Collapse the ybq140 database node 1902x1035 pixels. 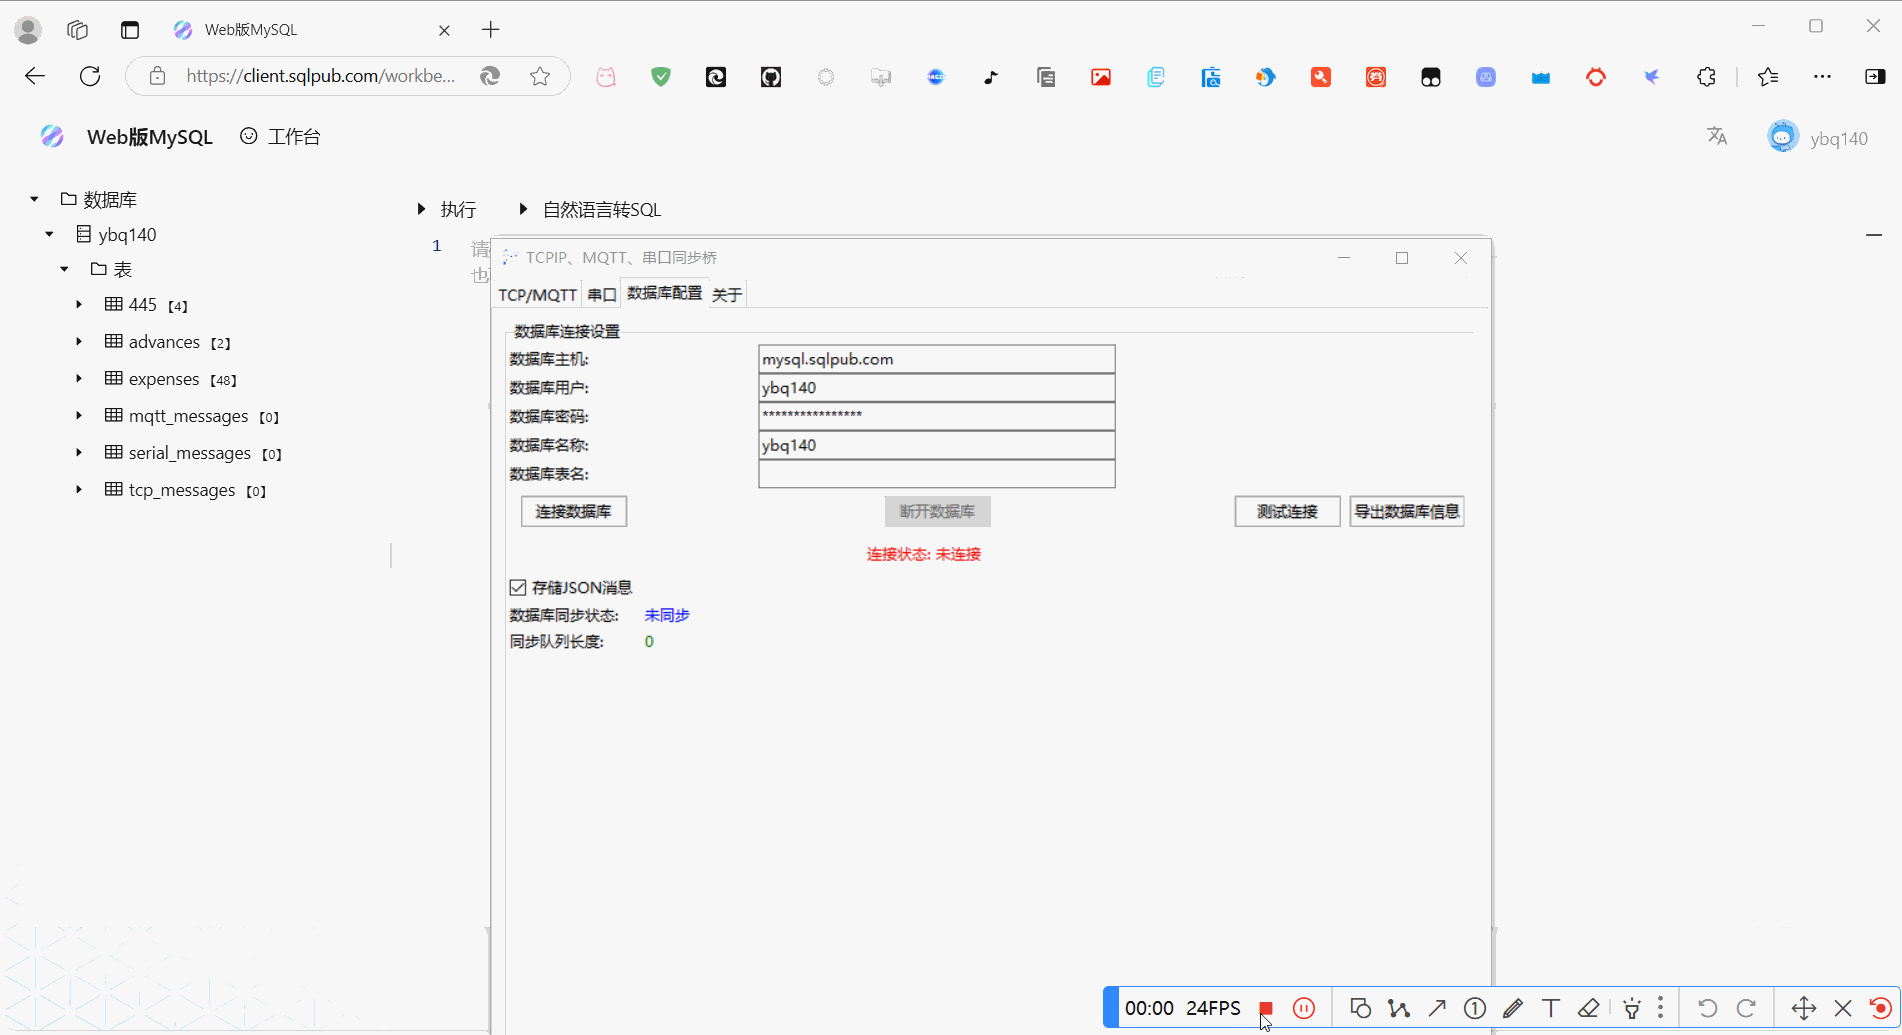(49, 234)
